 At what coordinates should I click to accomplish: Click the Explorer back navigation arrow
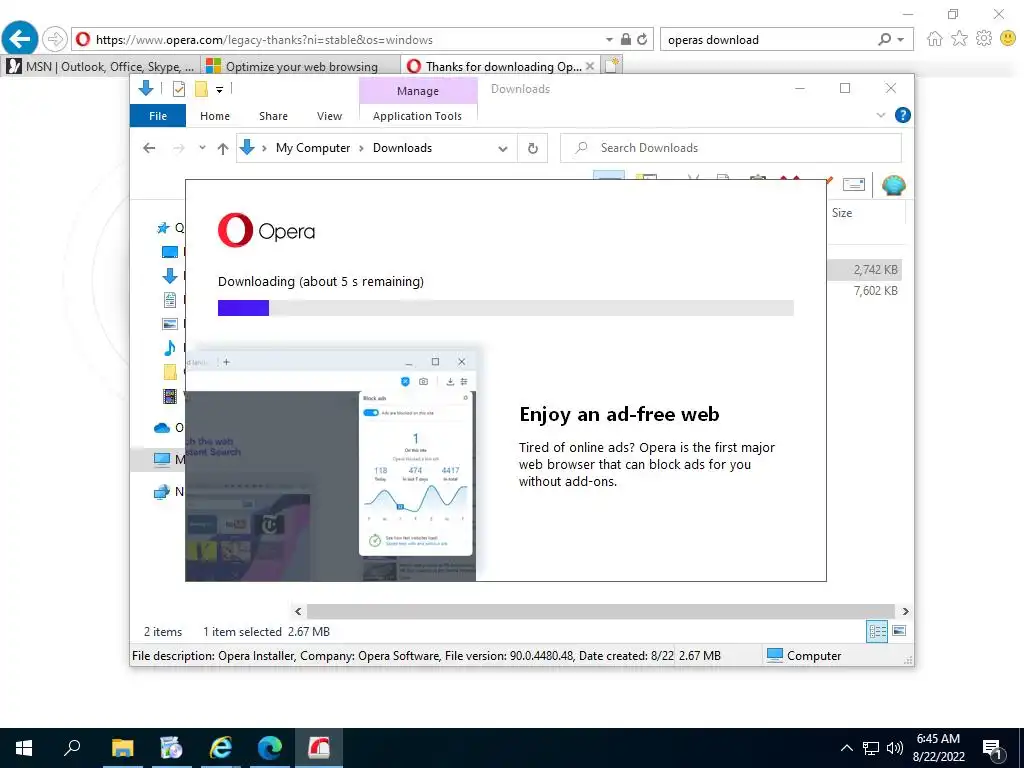point(150,148)
